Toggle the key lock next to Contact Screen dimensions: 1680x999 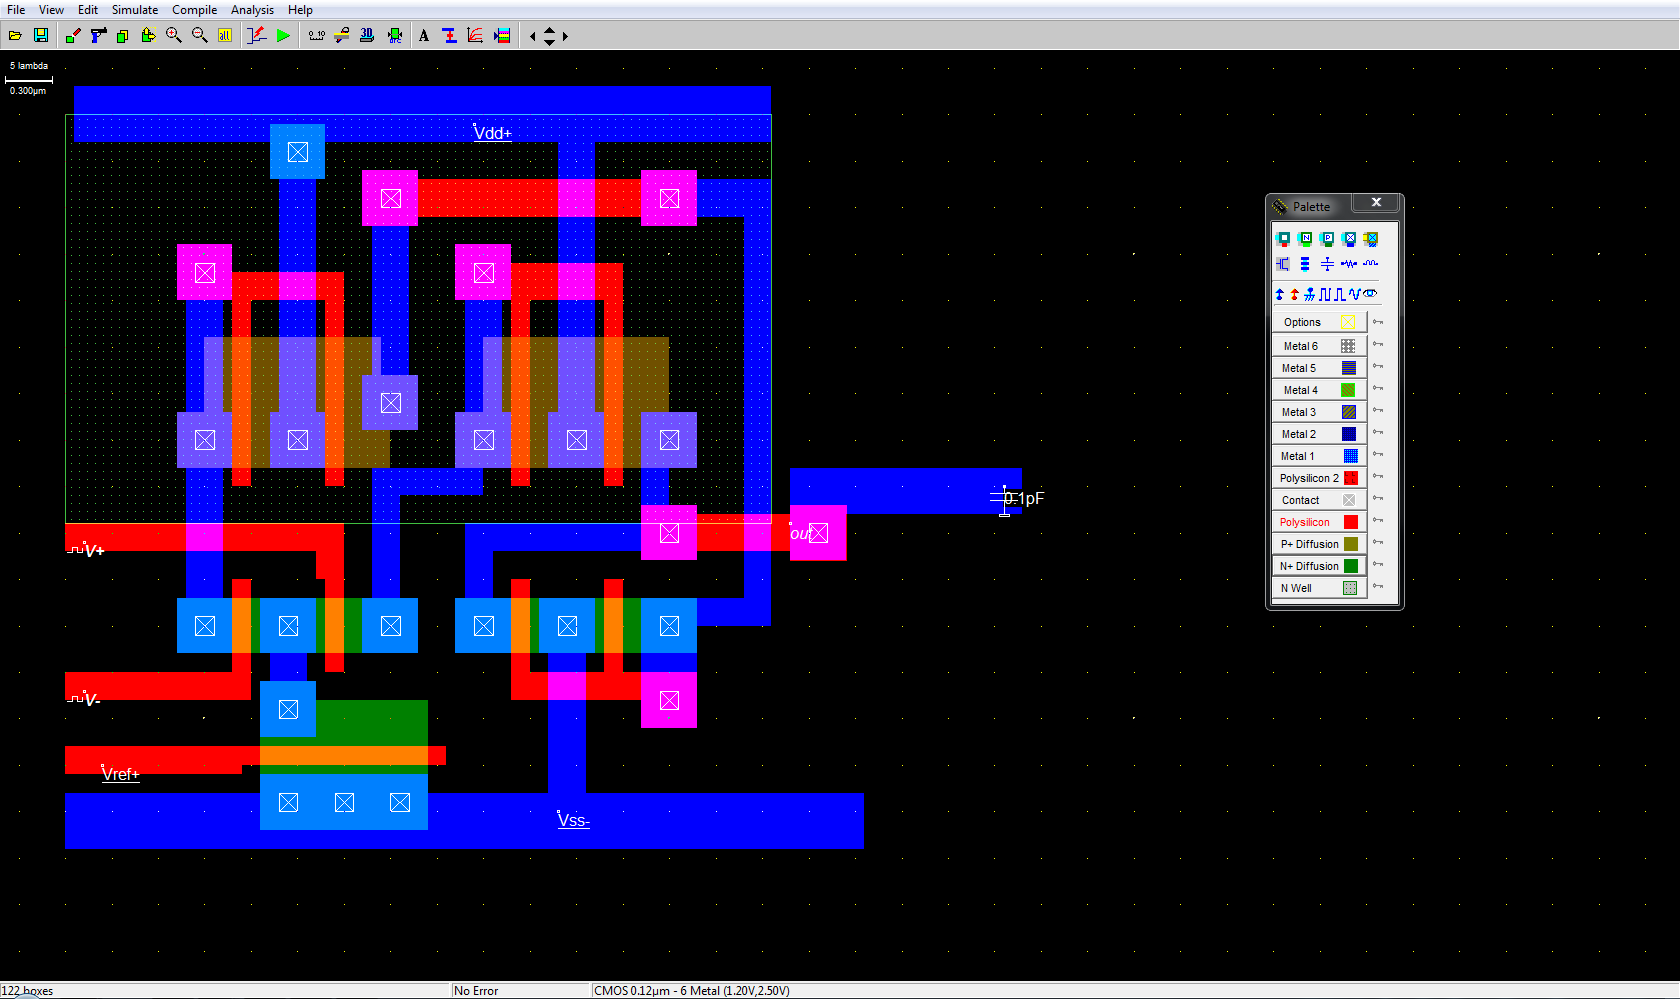(x=1378, y=498)
